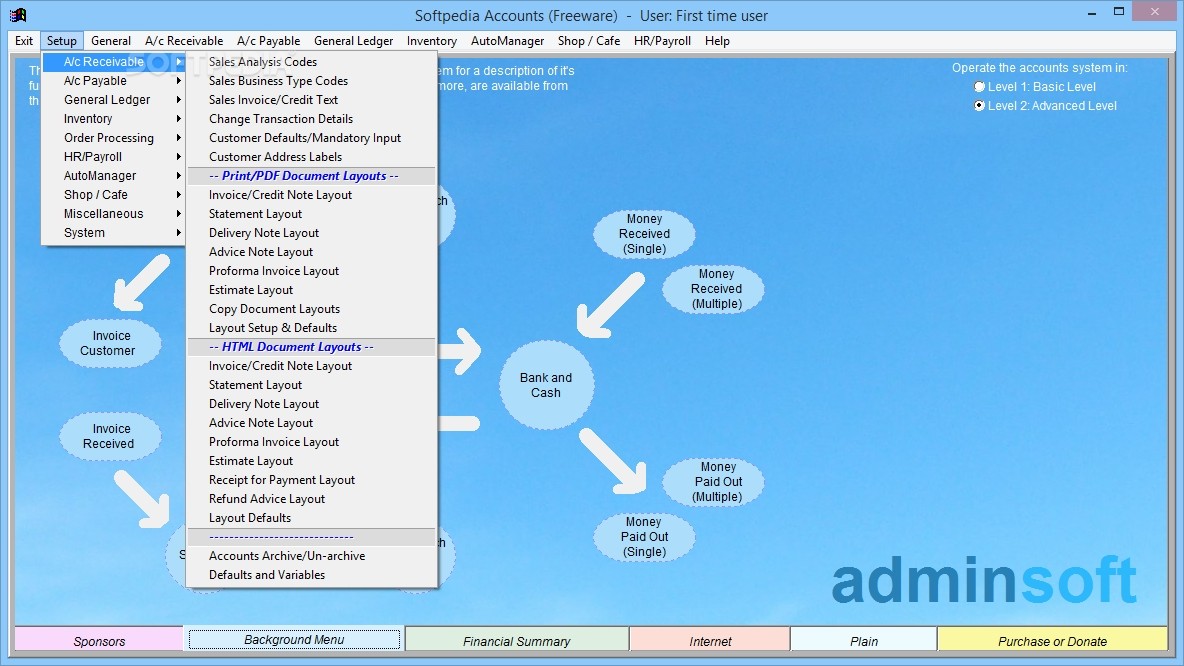Image resolution: width=1184 pixels, height=666 pixels.
Task: Expand Order Processing setup submenu
Action: pyautogui.click(x=113, y=137)
